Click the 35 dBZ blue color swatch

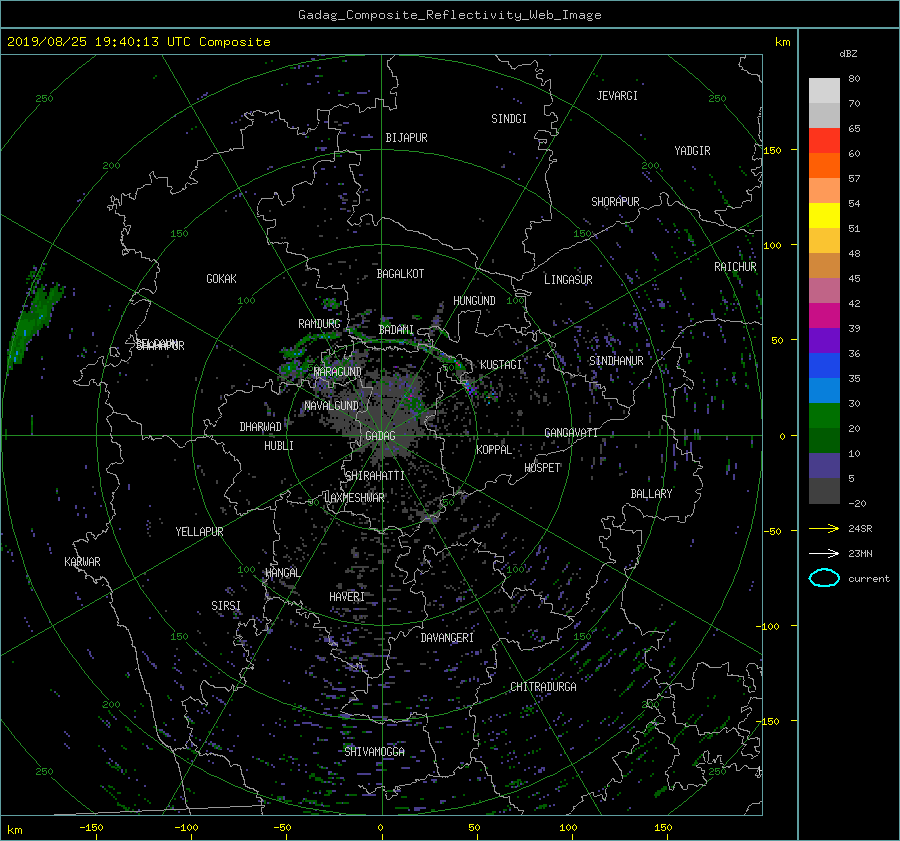[x=824, y=365]
